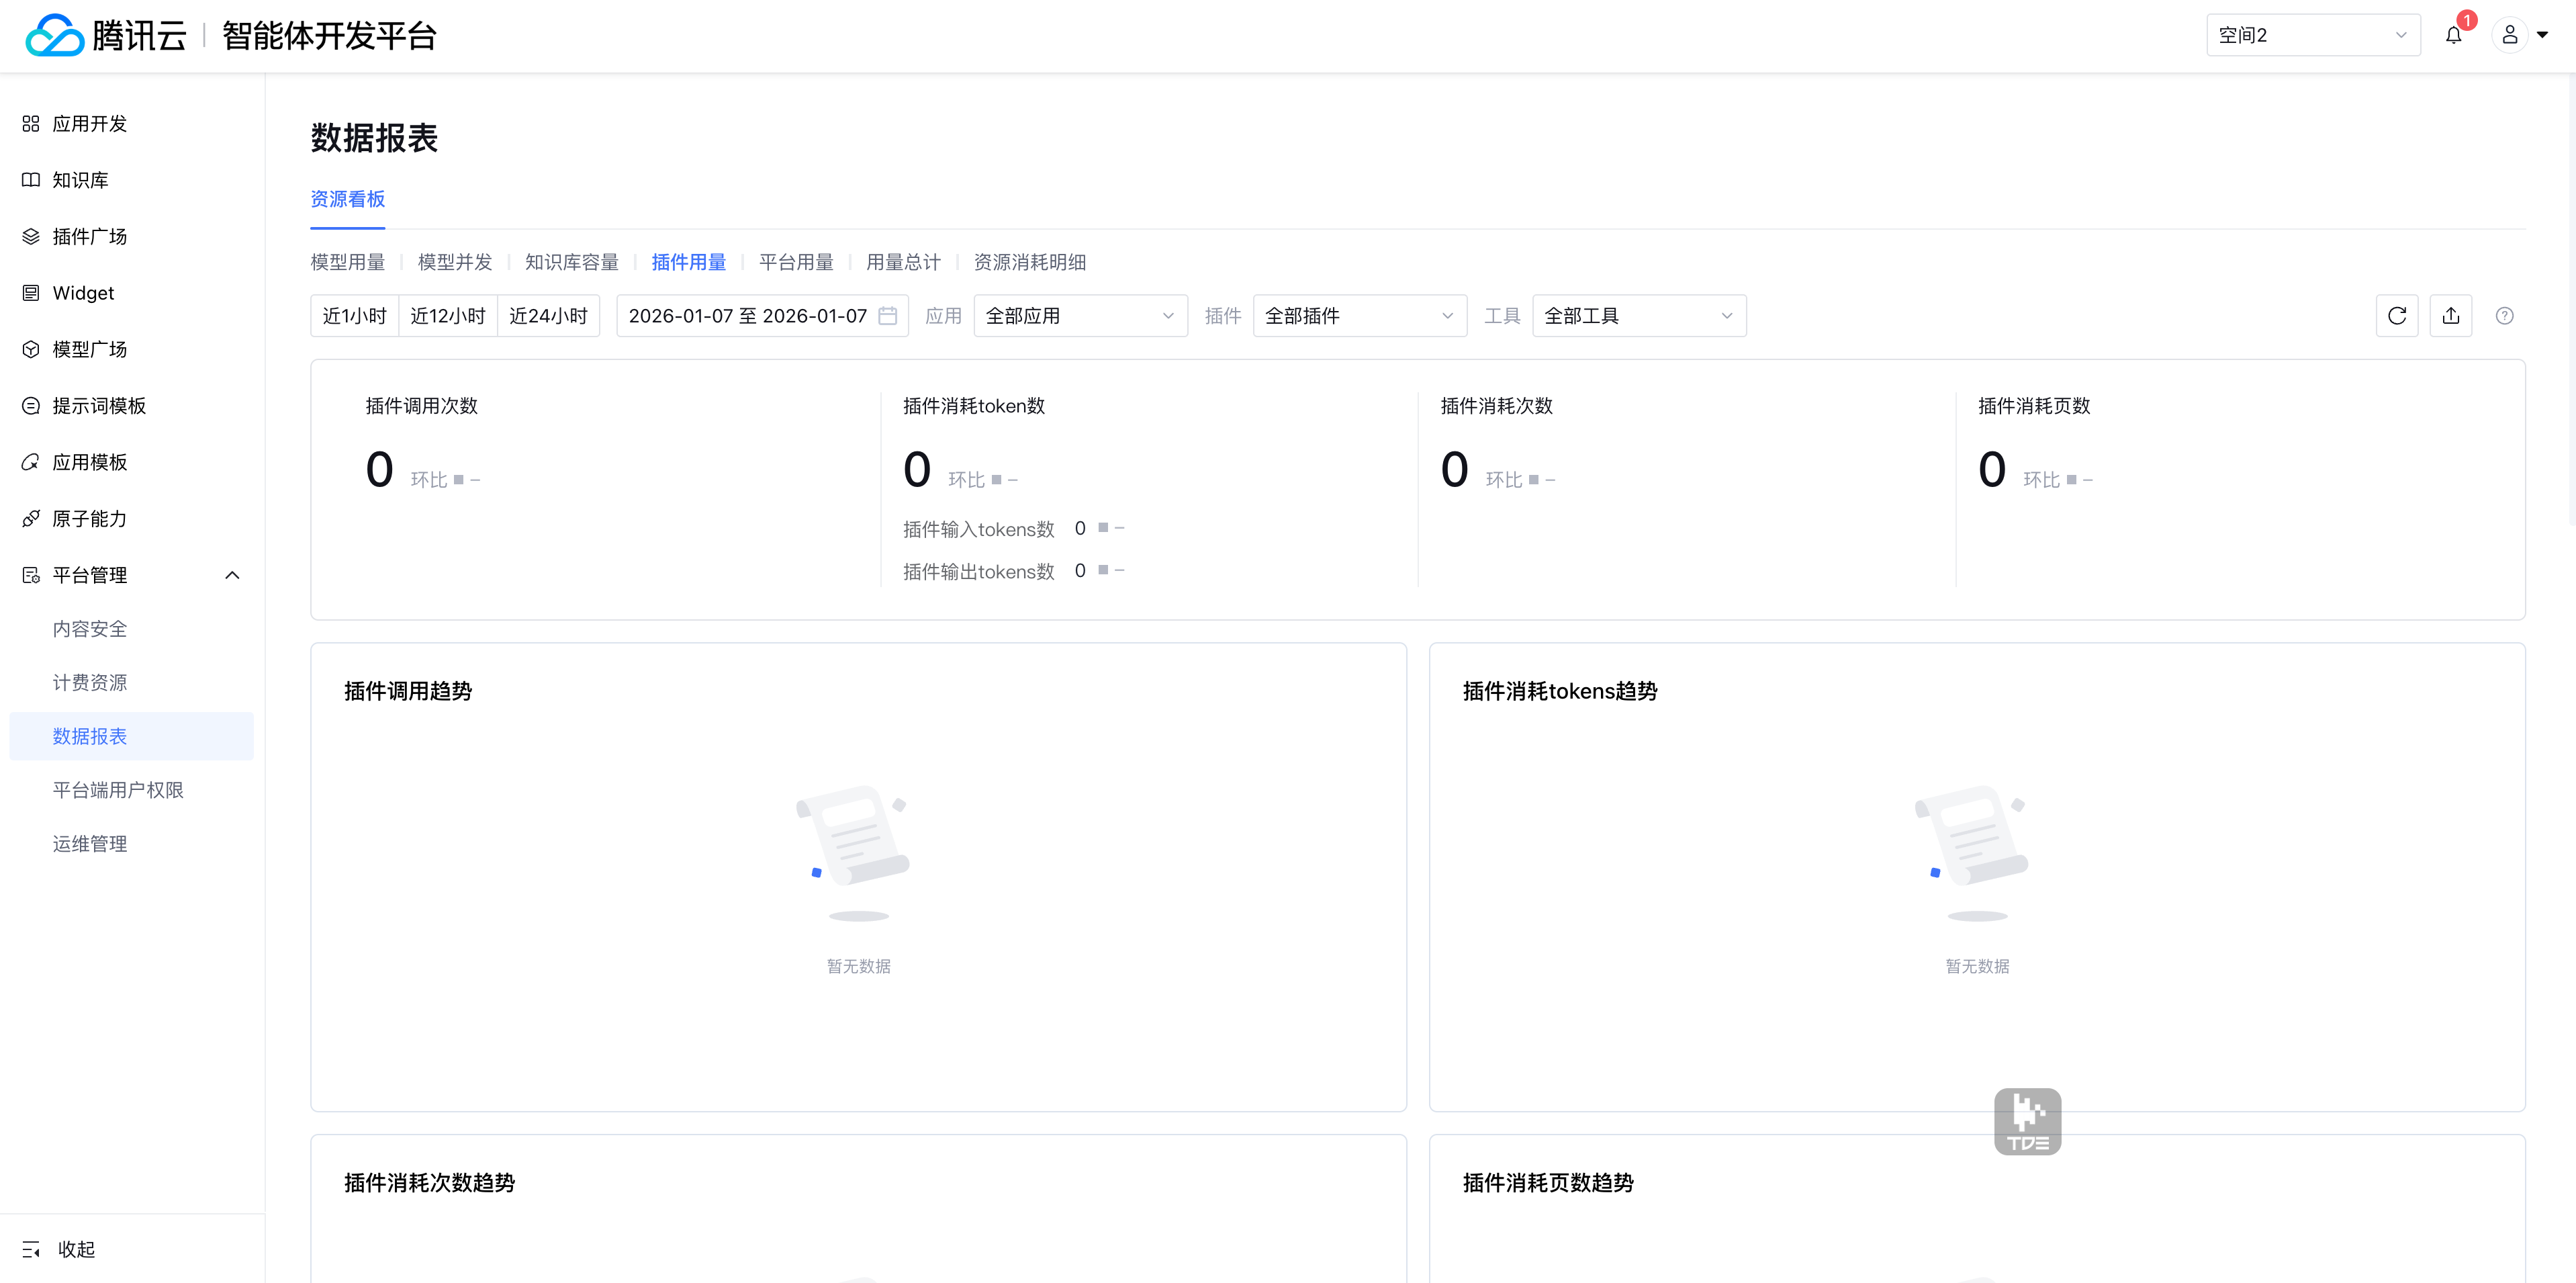Click the collapse sidebar icon
This screenshot has height=1283, width=2576.
coord(31,1249)
